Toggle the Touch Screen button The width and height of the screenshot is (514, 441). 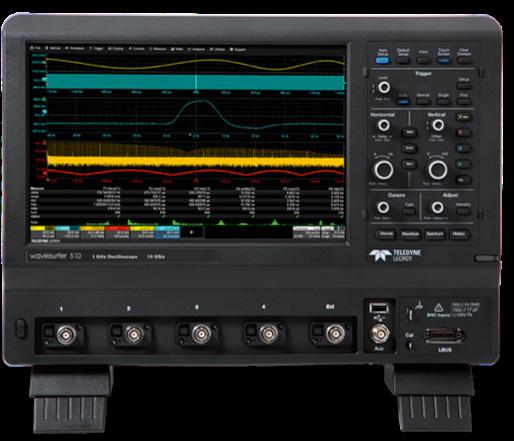444,61
